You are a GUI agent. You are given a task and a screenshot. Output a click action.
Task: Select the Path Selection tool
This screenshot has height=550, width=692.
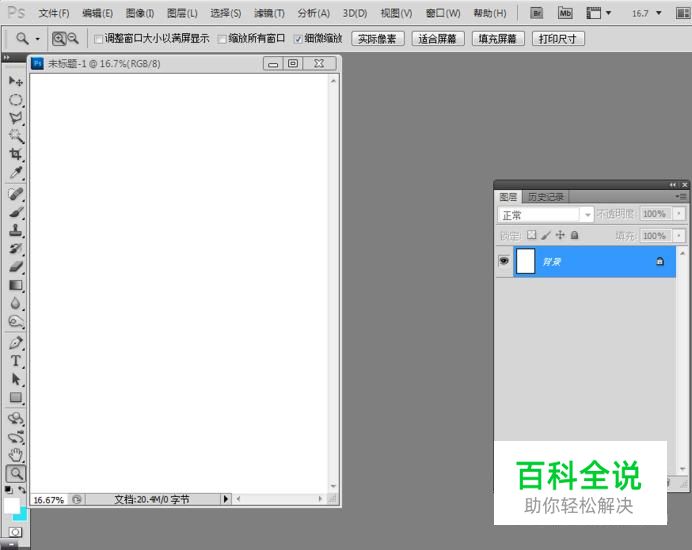pos(15,379)
